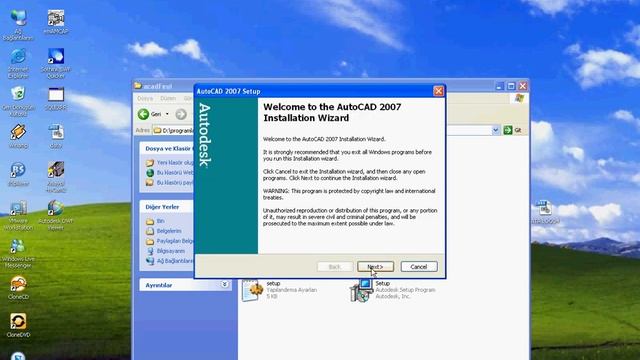Open Ağ Bağlantıları desktop icon
Viewport: 640px width, 360px height.
[18, 24]
